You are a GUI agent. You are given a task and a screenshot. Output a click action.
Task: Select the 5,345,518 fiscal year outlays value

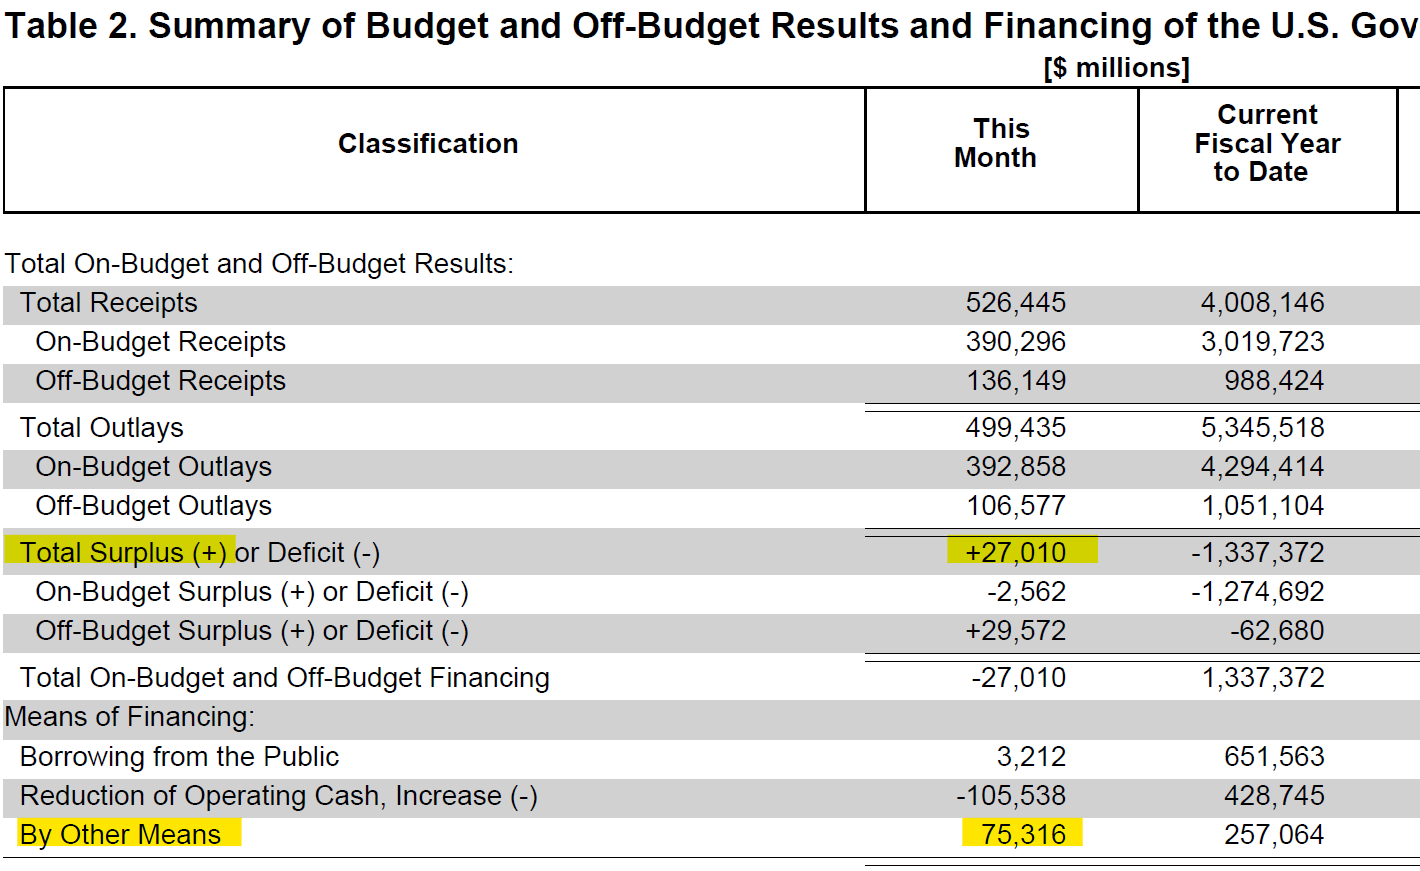(x=1263, y=428)
